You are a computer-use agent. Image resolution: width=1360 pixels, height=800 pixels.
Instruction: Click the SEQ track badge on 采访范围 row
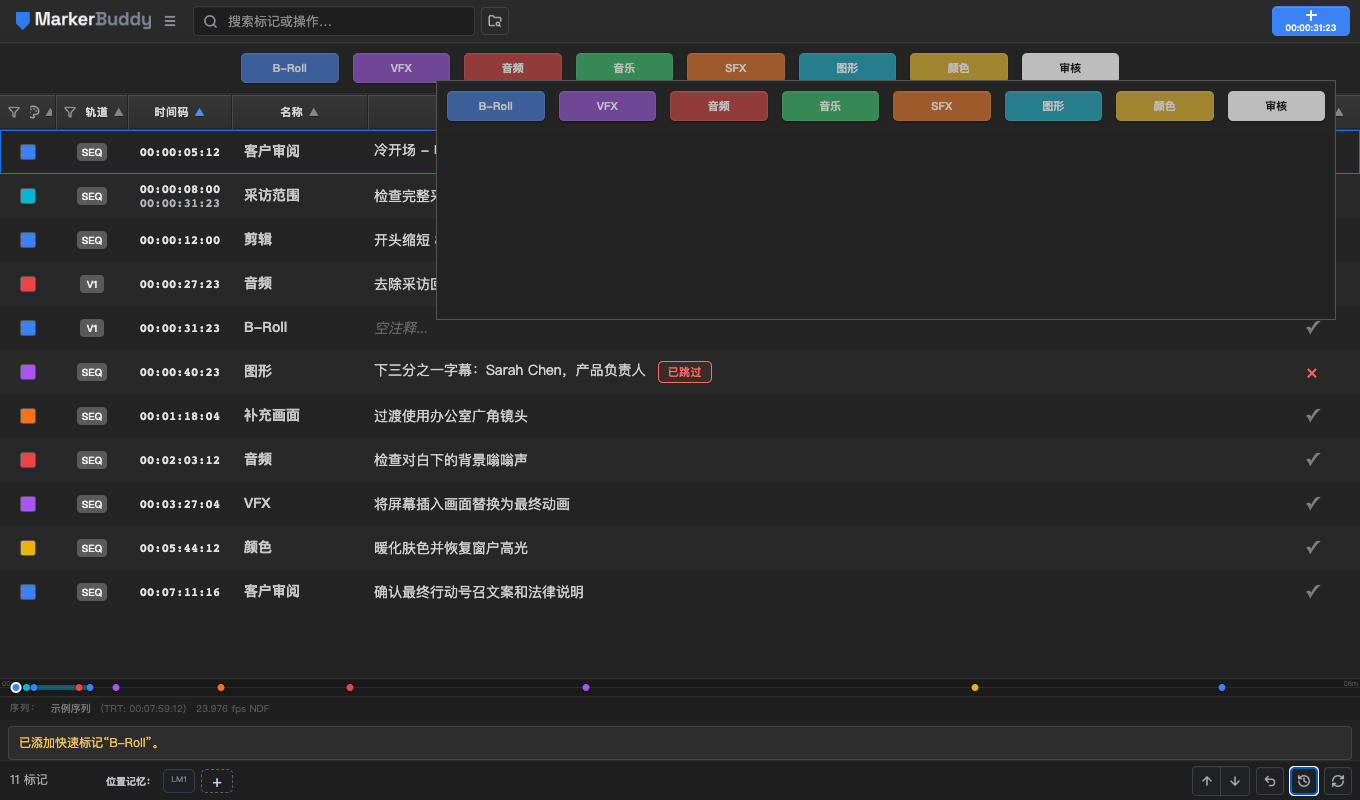click(92, 196)
